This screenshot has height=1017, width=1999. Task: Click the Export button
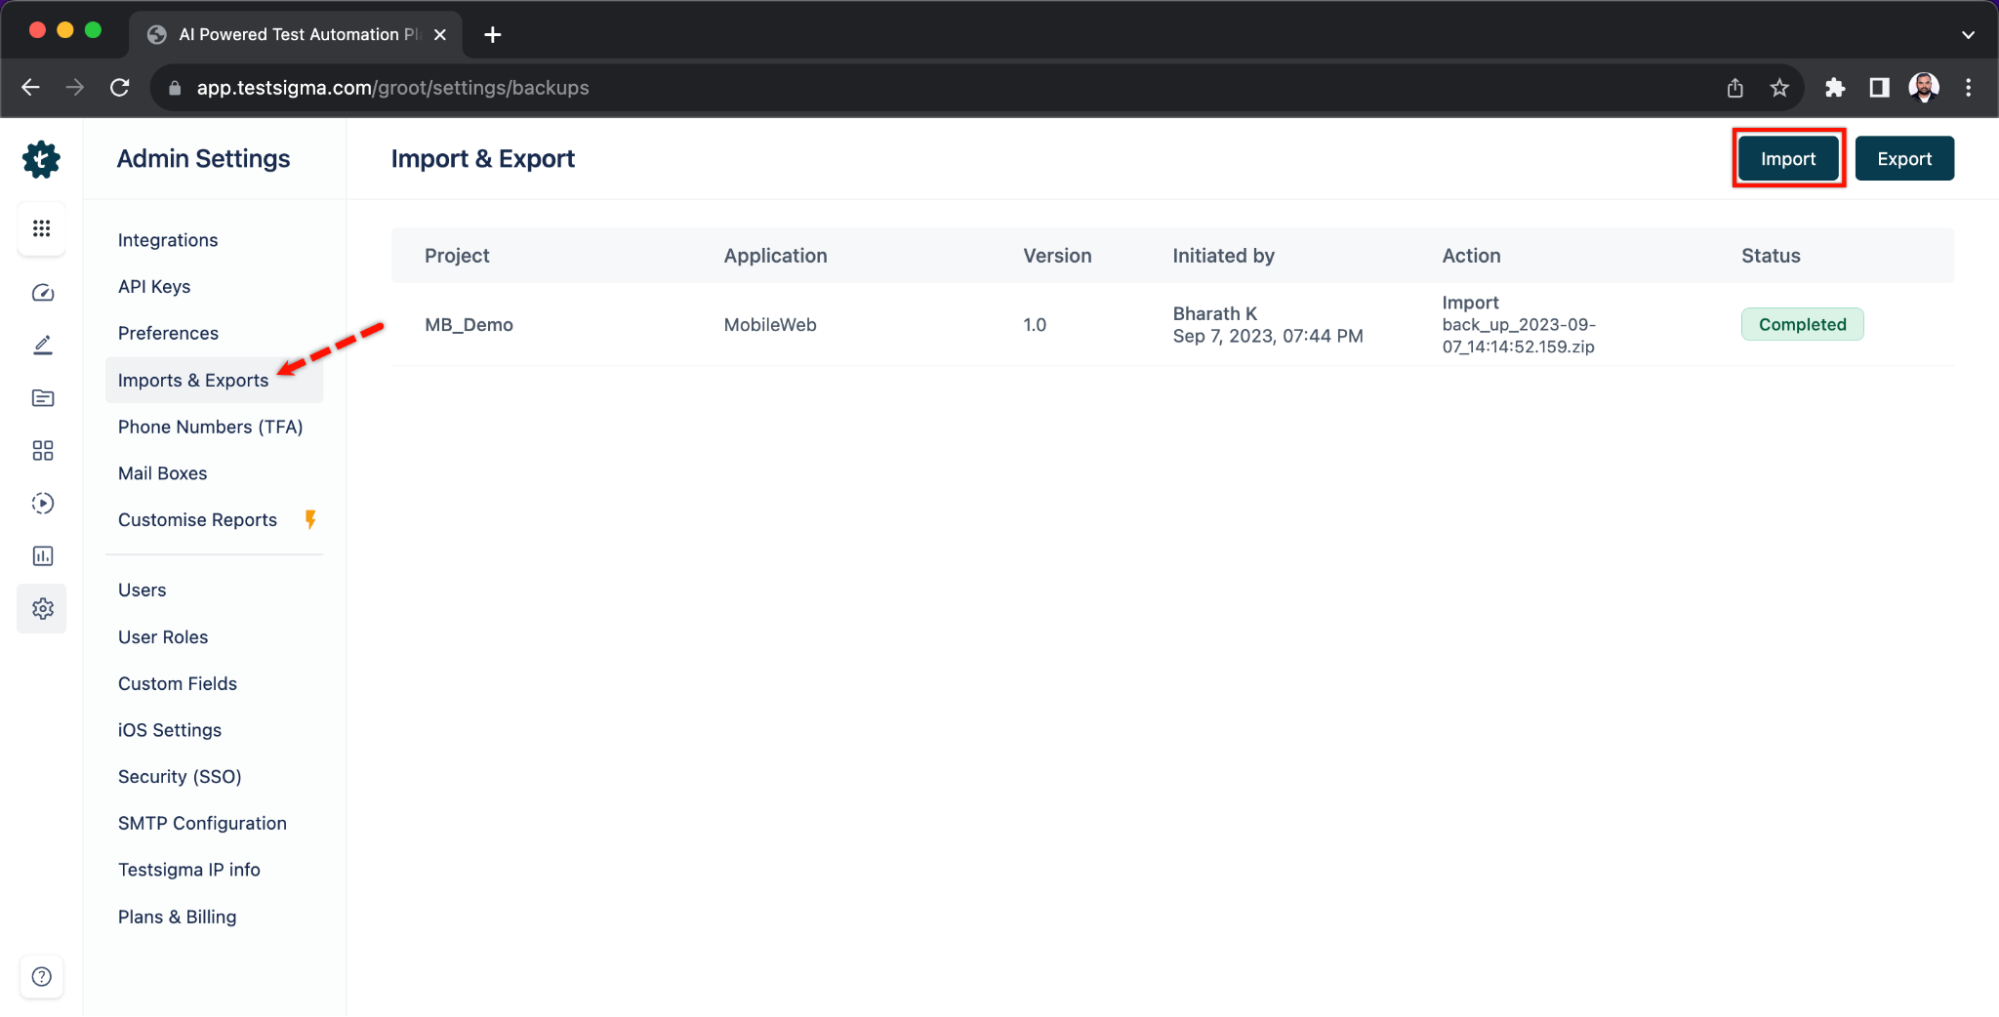1904,159
